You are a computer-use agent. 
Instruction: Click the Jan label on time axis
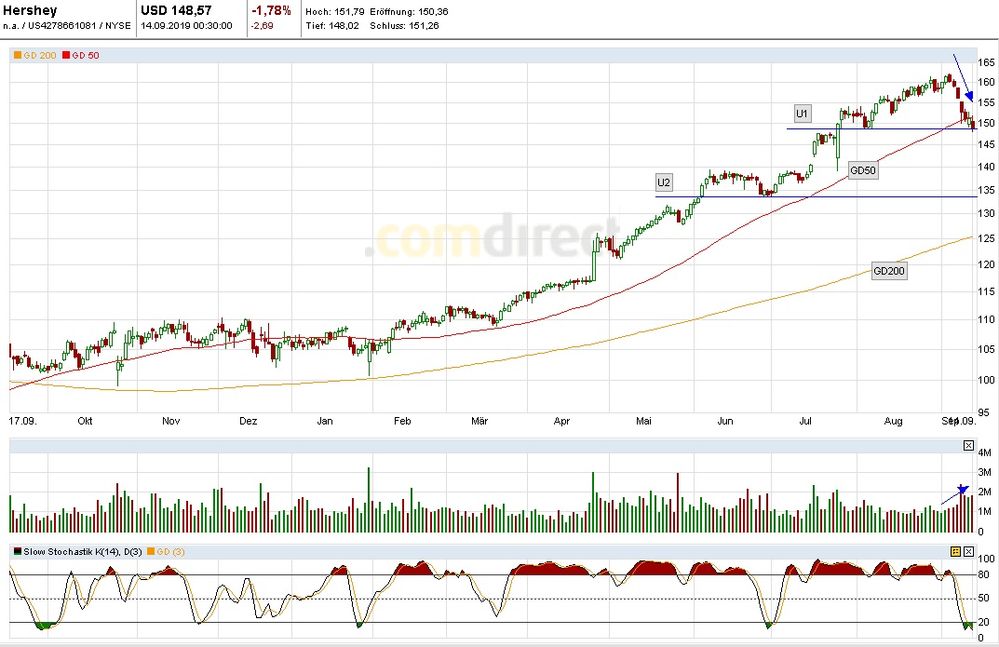325,421
